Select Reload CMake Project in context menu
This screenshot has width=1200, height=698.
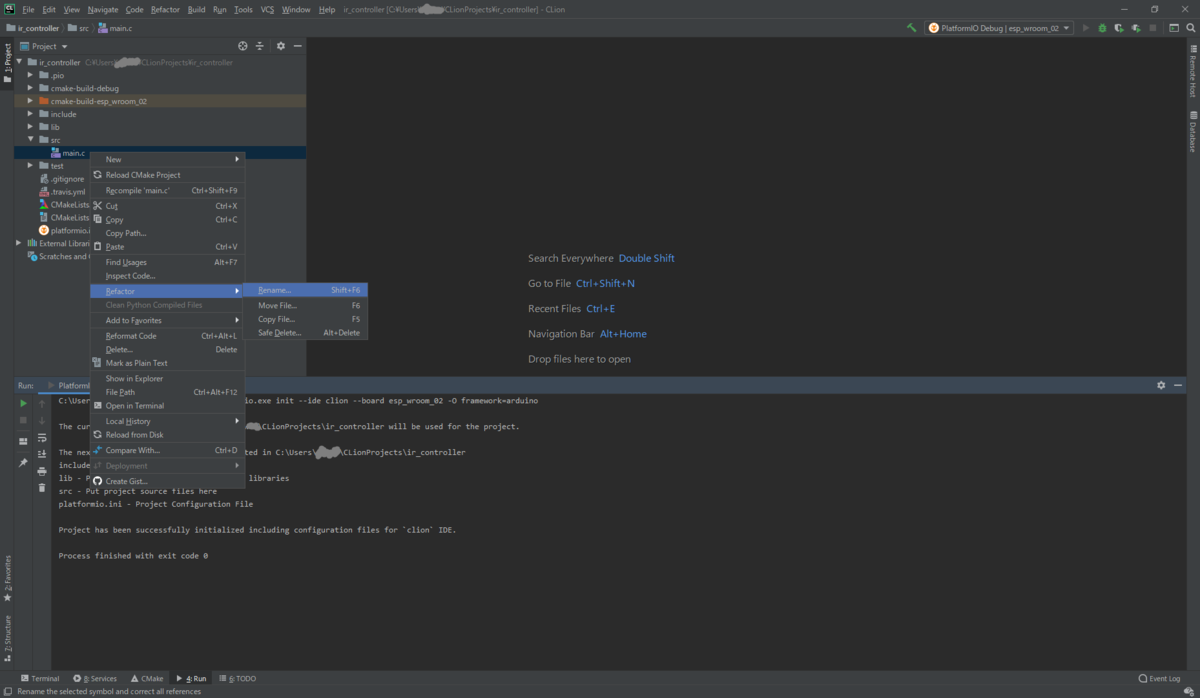(167, 175)
